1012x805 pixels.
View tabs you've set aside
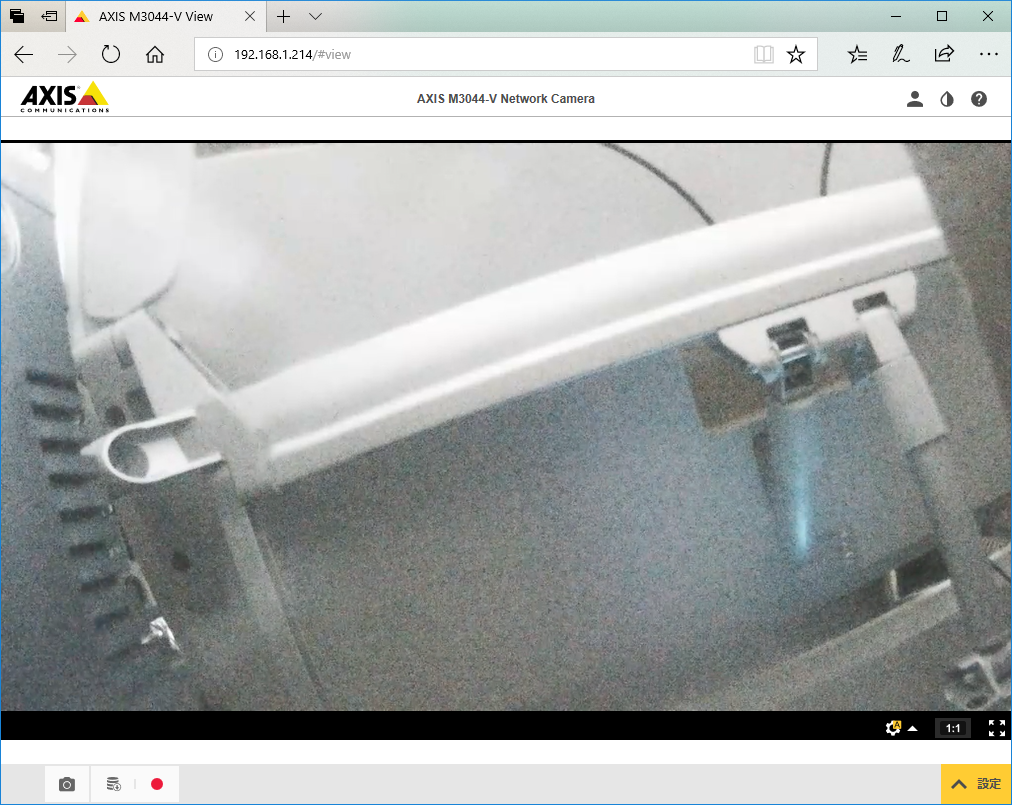17,16
